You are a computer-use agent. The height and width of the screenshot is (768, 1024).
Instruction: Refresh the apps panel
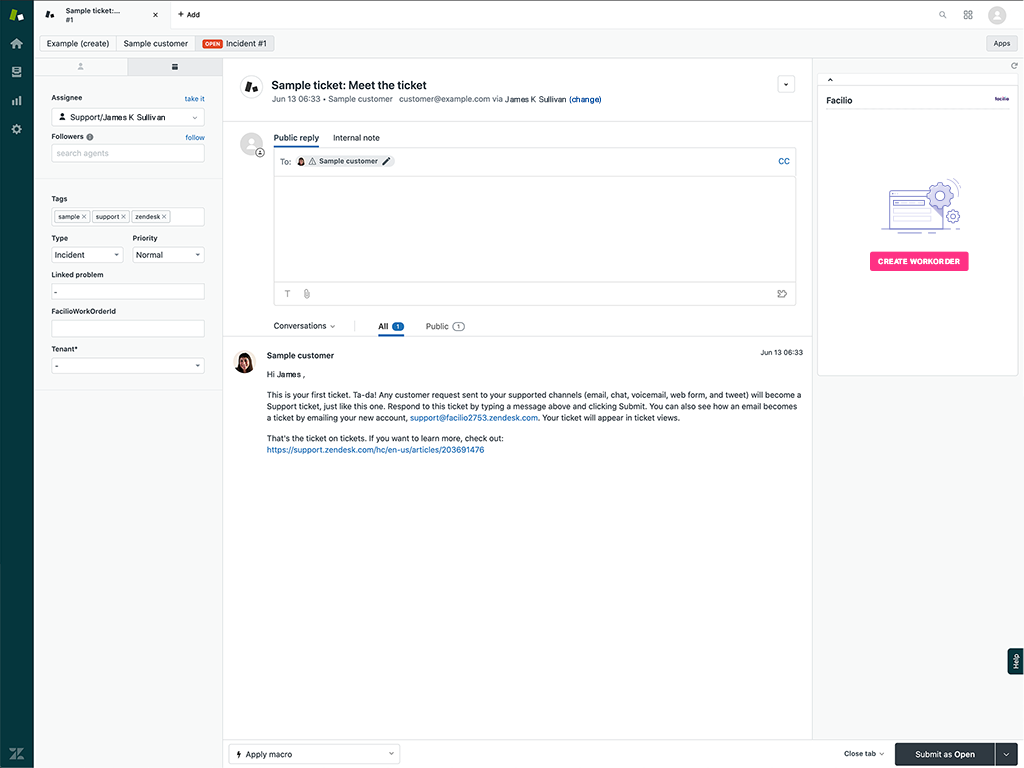[x=1014, y=66]
